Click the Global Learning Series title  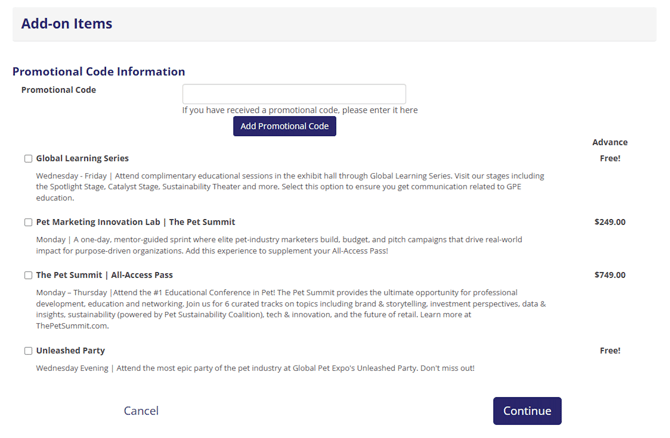point(82,158)
